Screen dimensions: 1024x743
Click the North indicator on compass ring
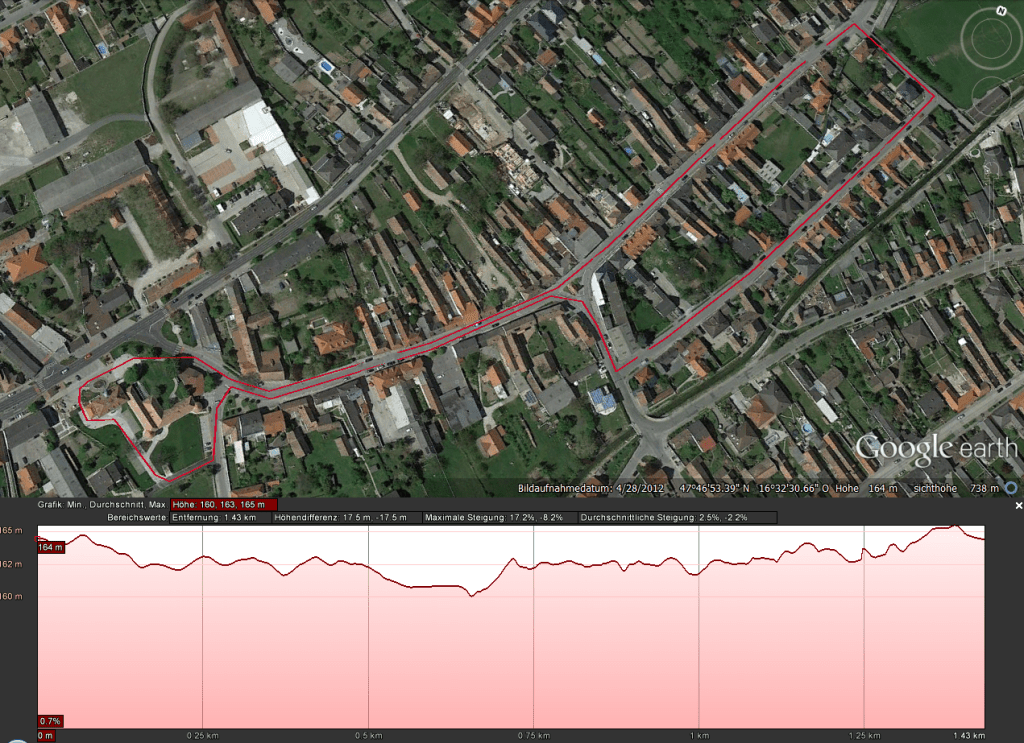pyautogui.click(x=1000, y=11)
